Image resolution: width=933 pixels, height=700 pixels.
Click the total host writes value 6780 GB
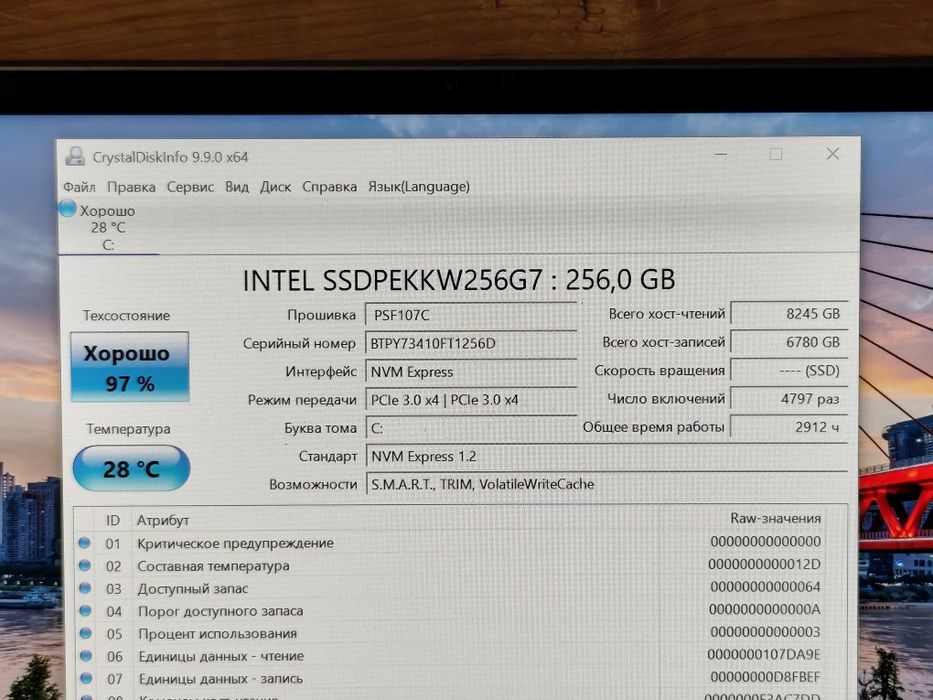(789, 342)
